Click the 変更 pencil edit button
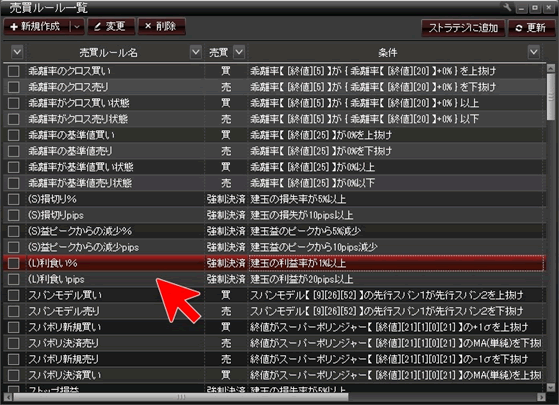 point(111,27)
